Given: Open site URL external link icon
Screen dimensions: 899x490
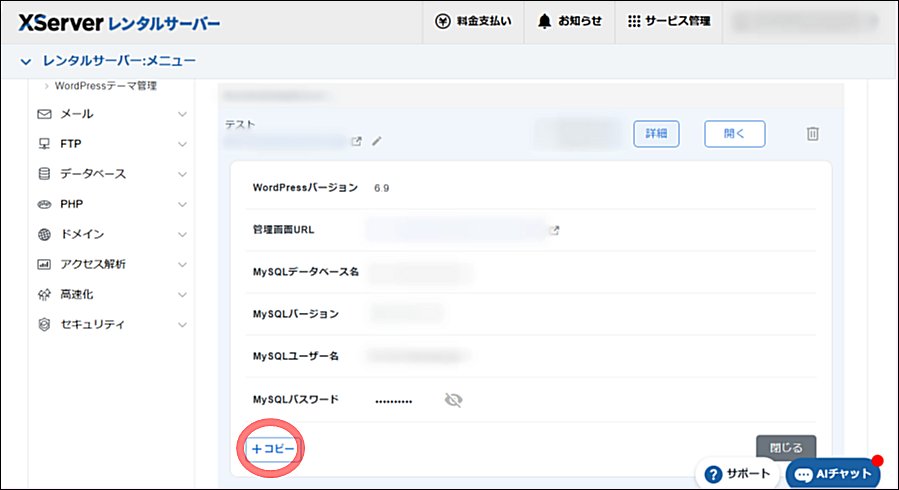Looking at the screenshot, I should coord(357,141).
